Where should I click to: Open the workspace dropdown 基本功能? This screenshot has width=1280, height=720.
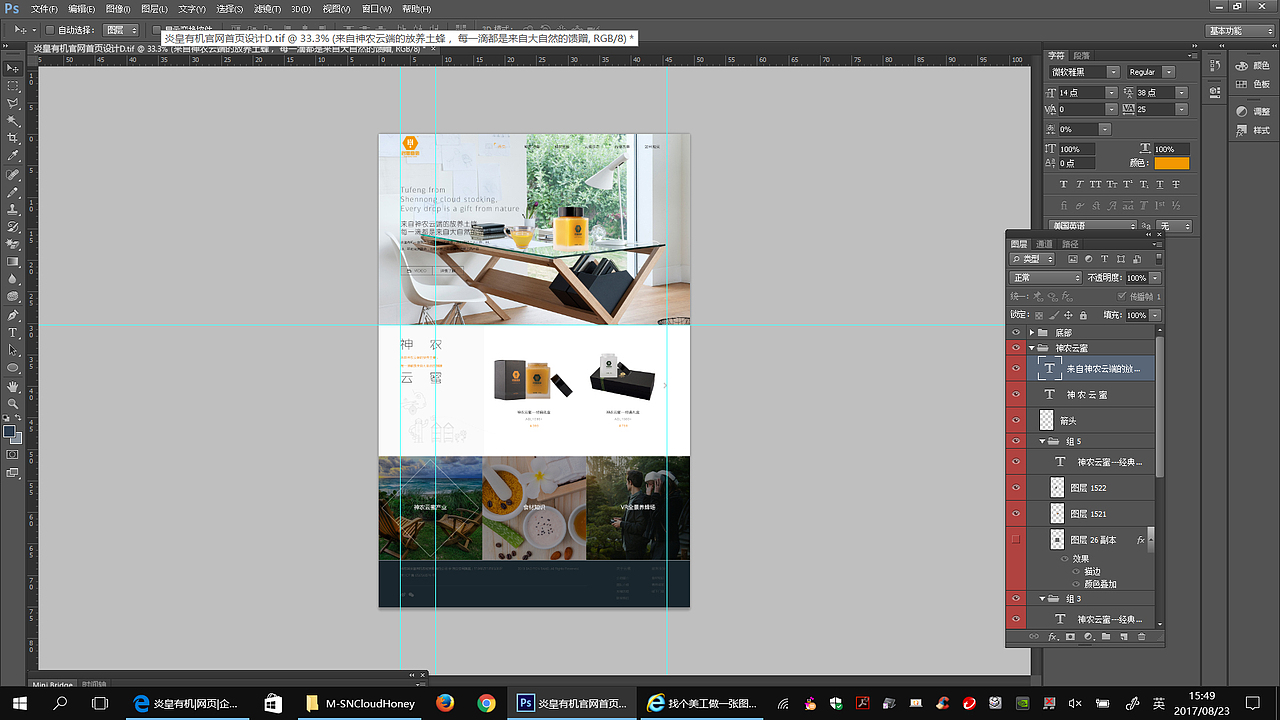coord(1240,31)
